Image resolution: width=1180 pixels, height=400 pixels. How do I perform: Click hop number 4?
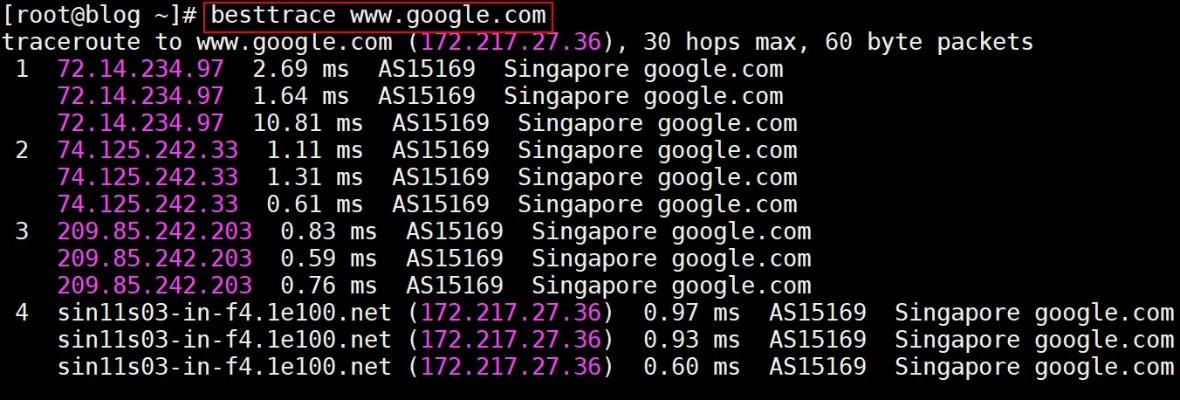pyautogui.click(x=22, y=313)
